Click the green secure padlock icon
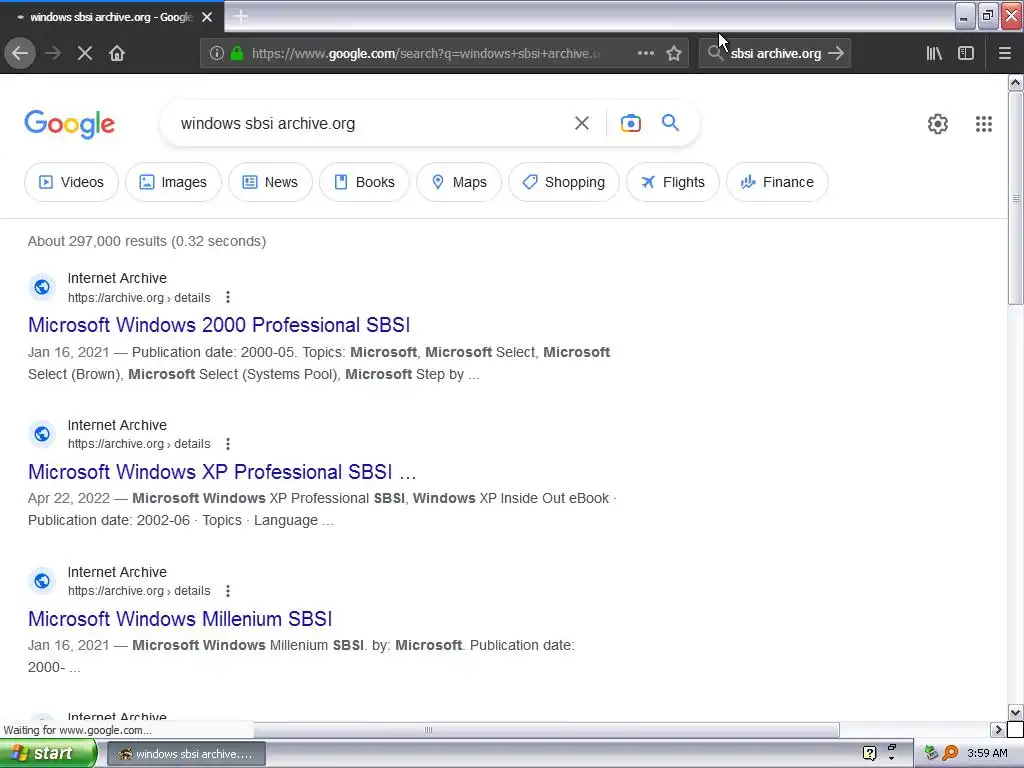 point(237,53)
